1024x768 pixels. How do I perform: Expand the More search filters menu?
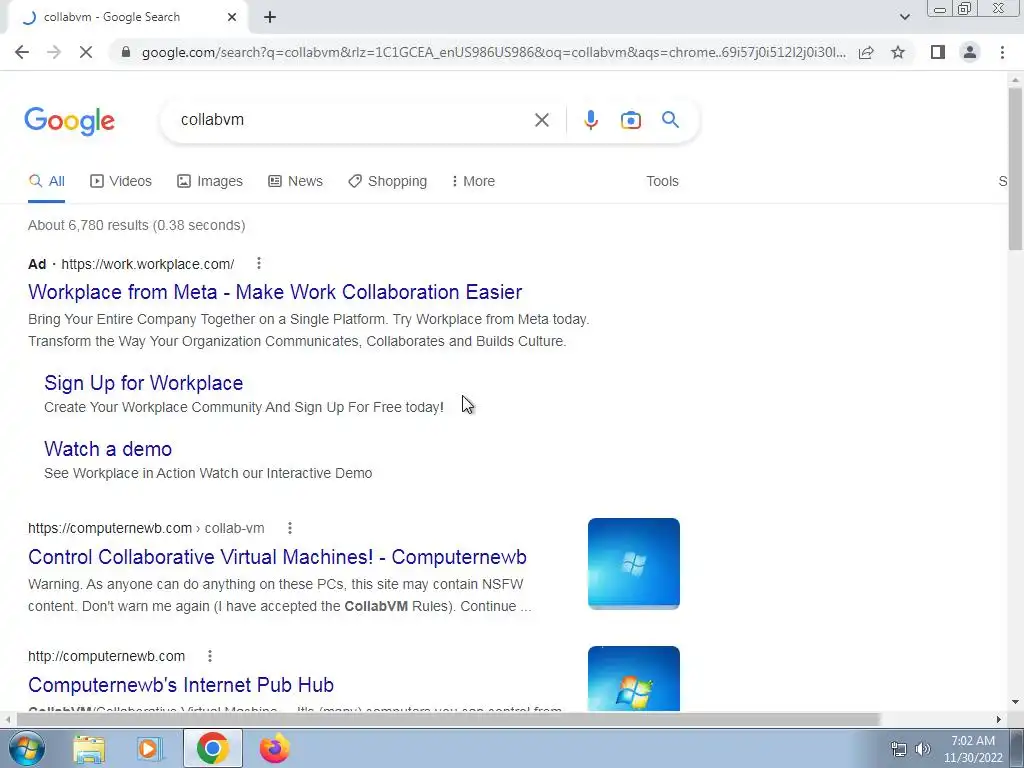(473, 181)
